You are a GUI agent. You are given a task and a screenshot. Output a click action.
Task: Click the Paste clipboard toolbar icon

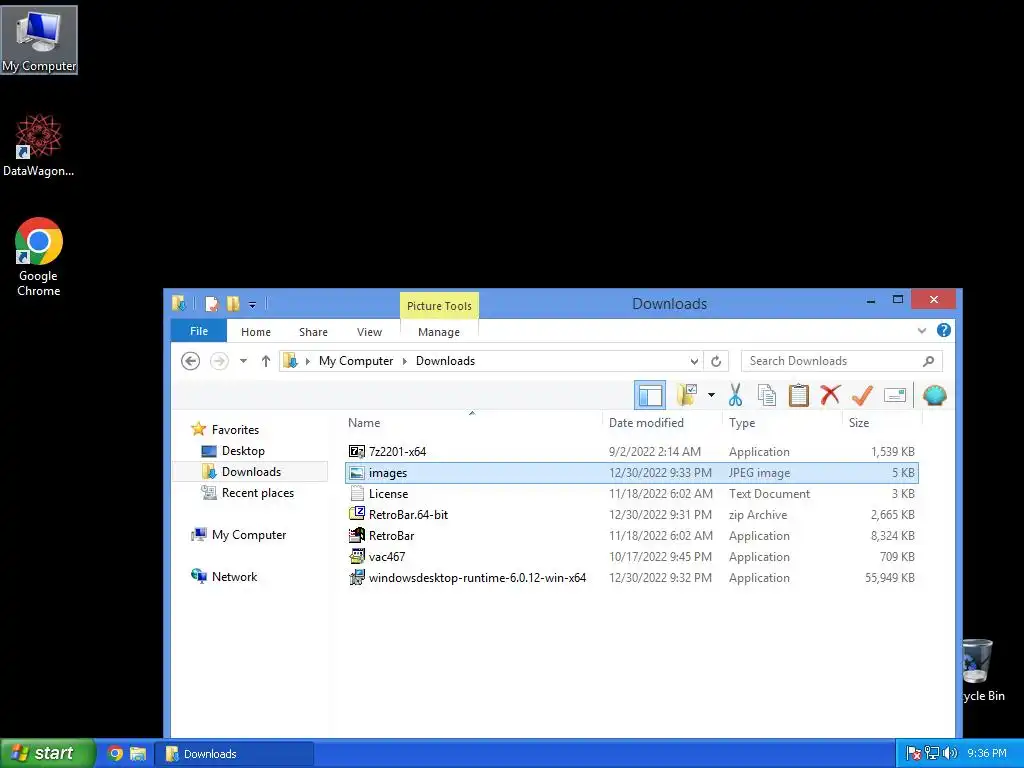point(798,395)
